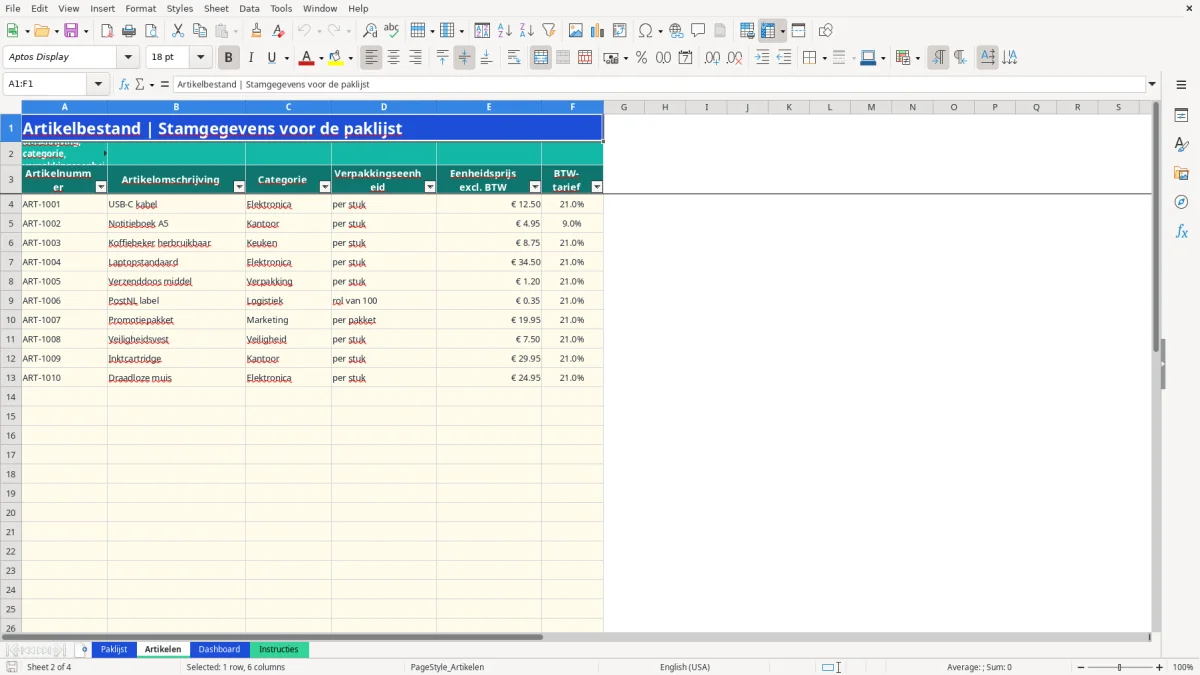The image size is (1200, 675).
Task: Toggle Print Preview
Action: pos(151,31)
